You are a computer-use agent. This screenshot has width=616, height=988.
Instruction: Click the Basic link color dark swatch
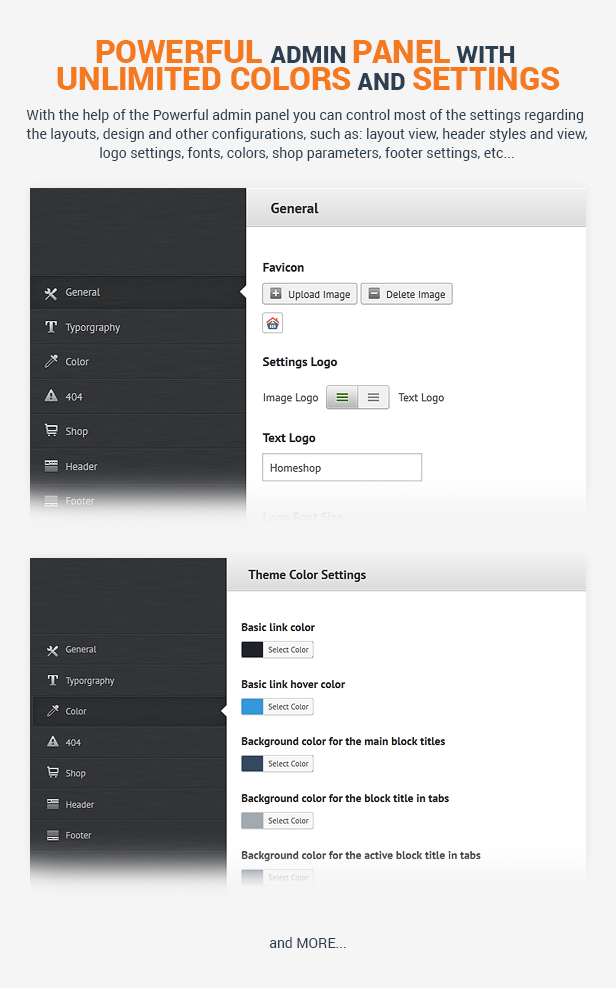[252, 650]
